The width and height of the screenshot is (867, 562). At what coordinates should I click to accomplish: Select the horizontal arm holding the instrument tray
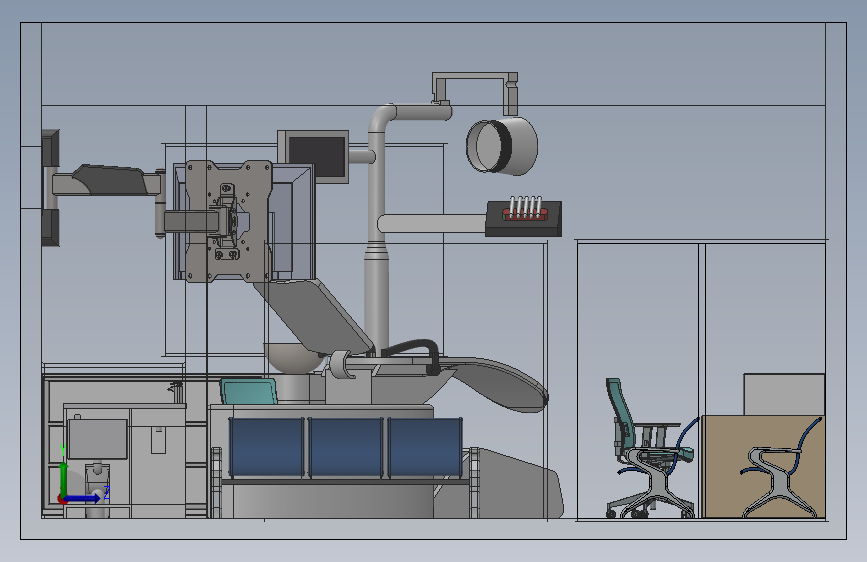pos(431,224)
